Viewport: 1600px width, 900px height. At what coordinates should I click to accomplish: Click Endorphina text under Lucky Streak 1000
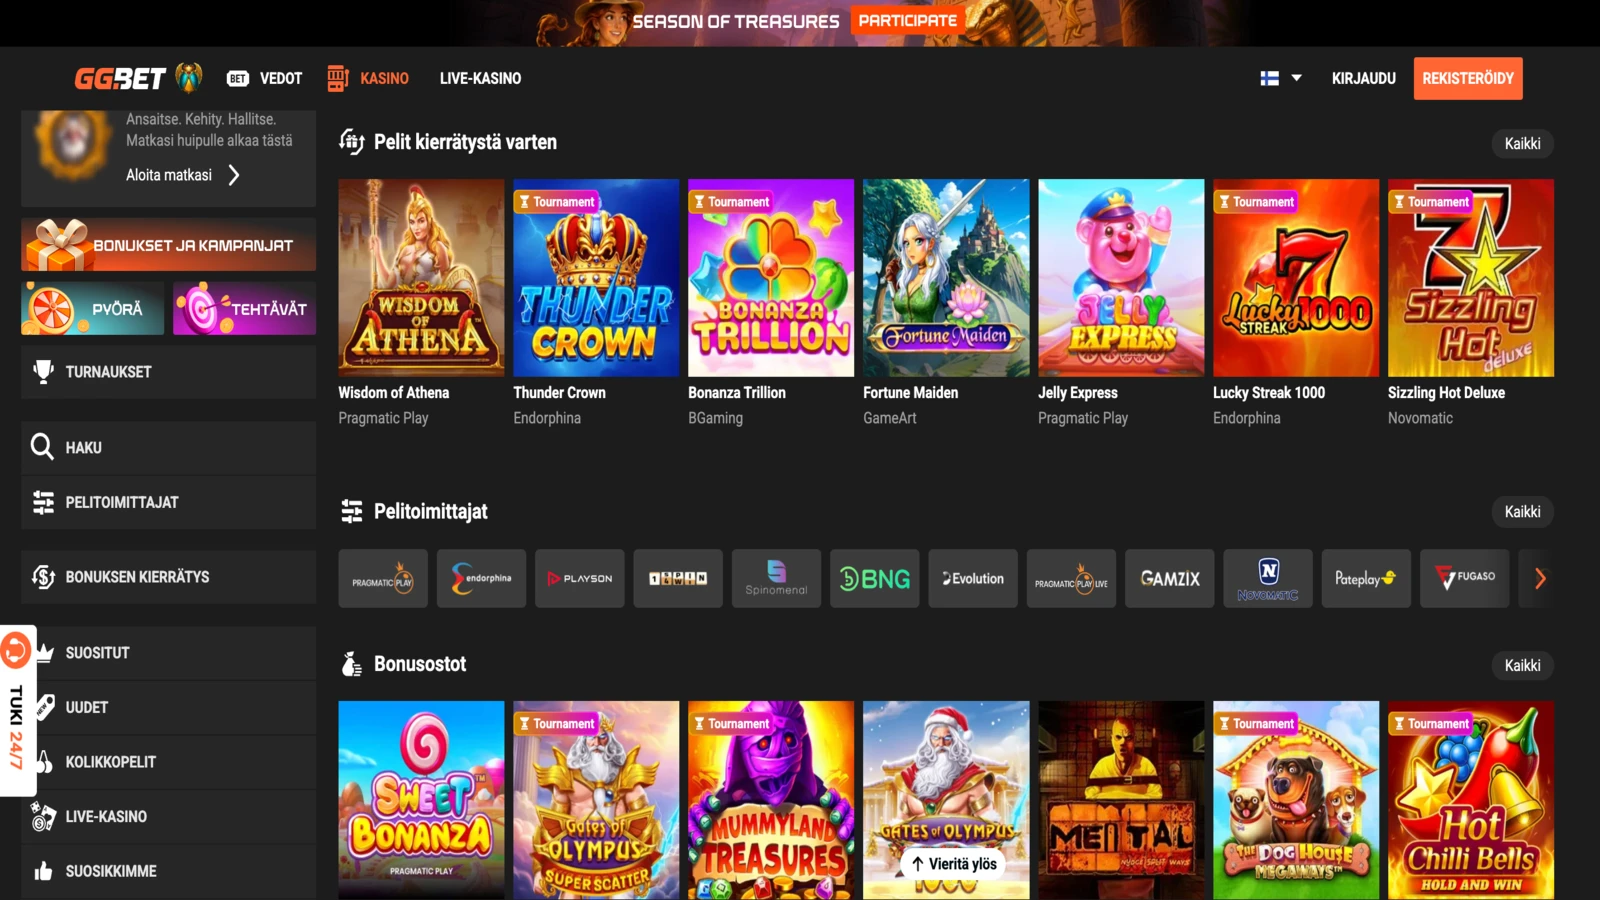pyautogui.click(x=1247, y=418)
